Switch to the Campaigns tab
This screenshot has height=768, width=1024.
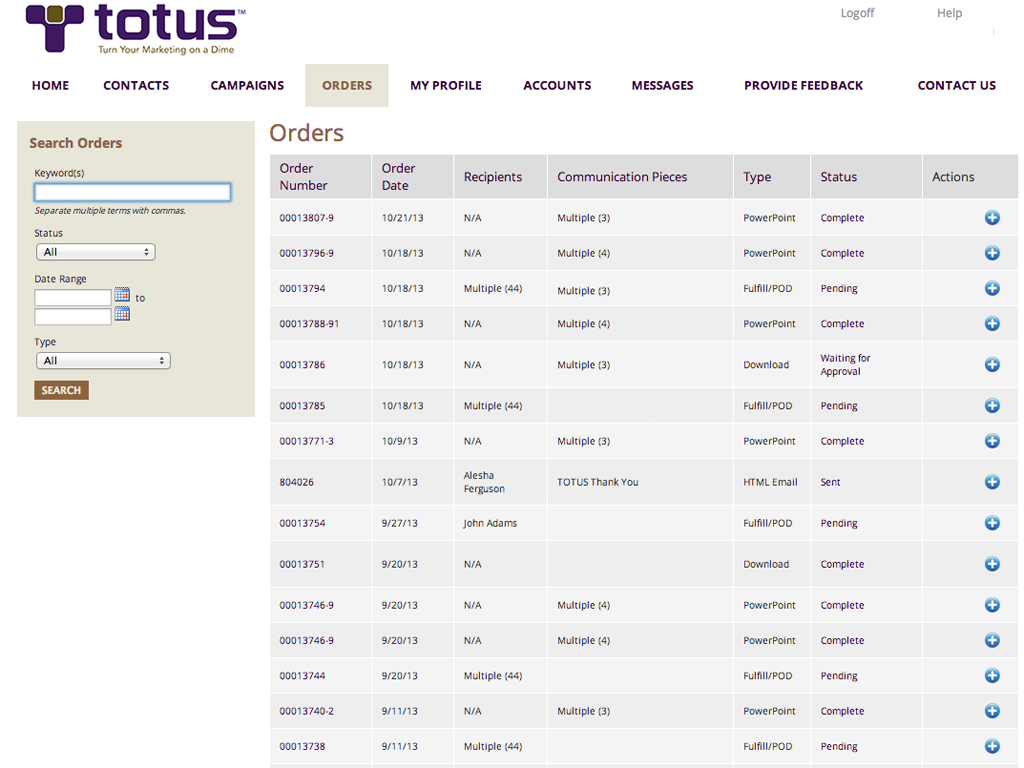pos(247,86)
